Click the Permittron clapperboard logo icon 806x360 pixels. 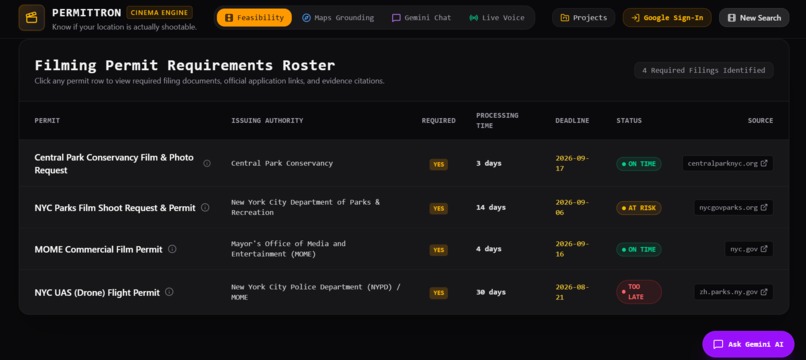click(x=31, y=17)
